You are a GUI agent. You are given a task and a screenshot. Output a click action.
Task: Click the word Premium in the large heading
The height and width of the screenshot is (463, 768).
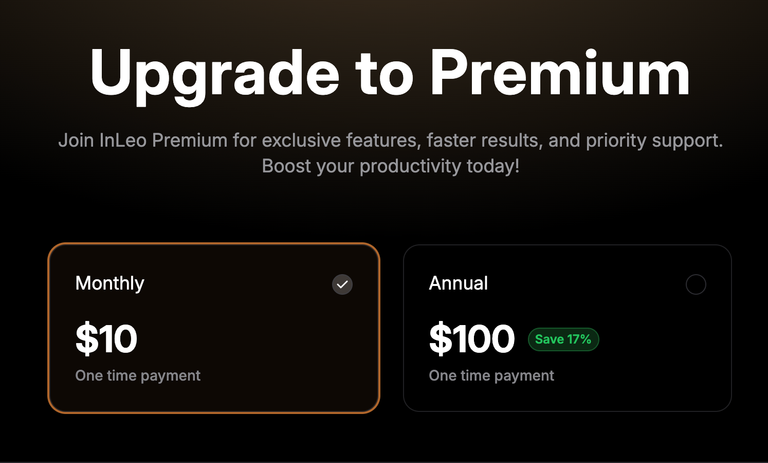[560, 72]
